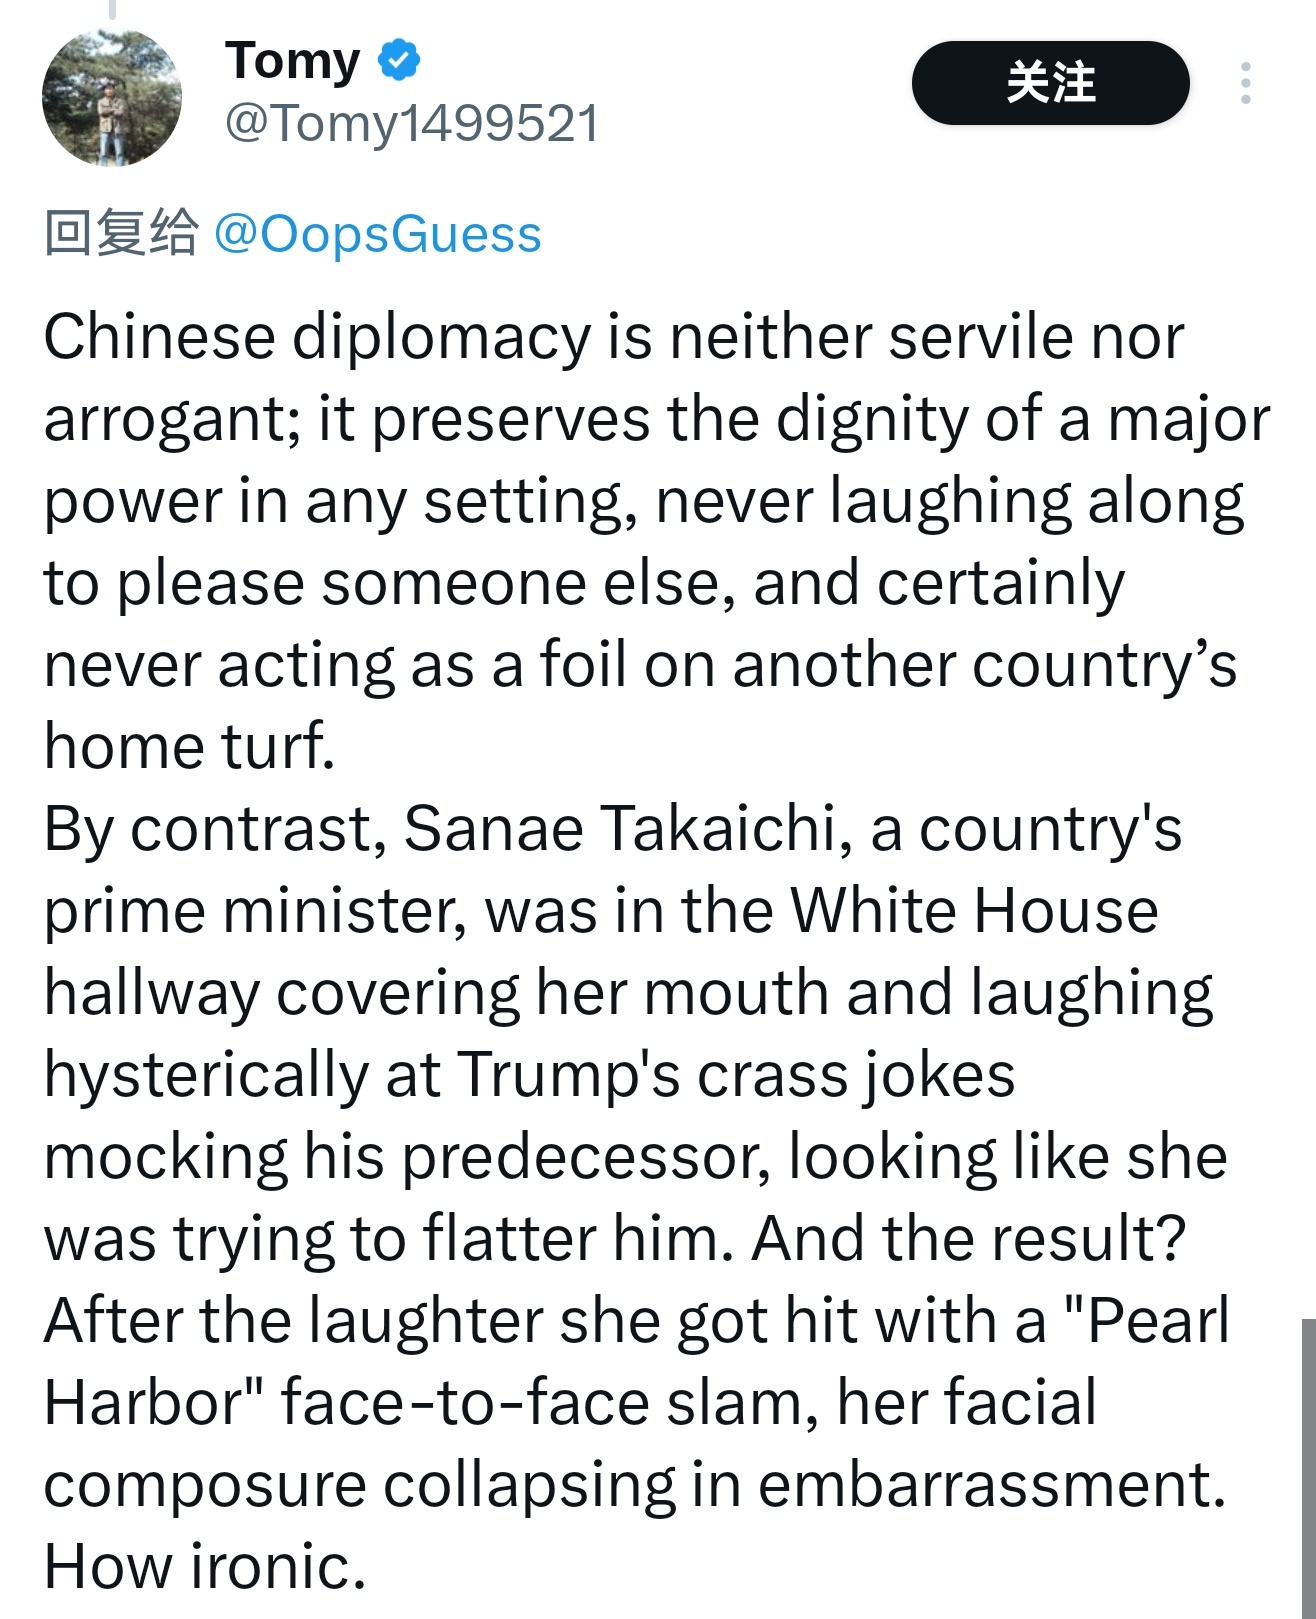Click the phrase "composure collapsing in embarrassment"
The width and height of the screenshot is (1316, 1619).
click(x=635, y=1485)
